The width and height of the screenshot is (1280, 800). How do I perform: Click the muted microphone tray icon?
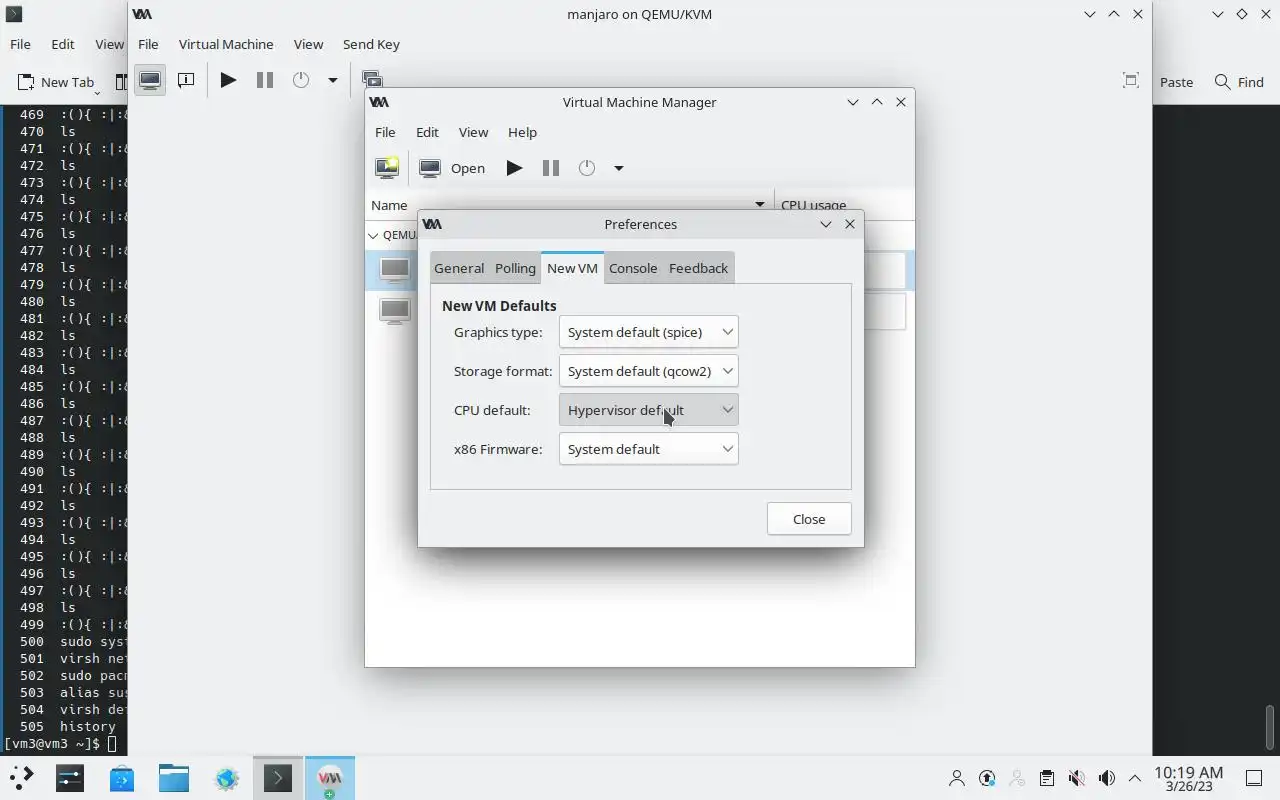pyautogui.click(x=1076, y=778)
